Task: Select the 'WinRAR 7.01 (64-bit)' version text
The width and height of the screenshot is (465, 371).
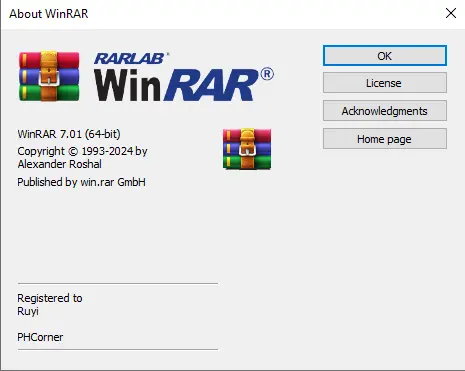Action: coord(69,134)
